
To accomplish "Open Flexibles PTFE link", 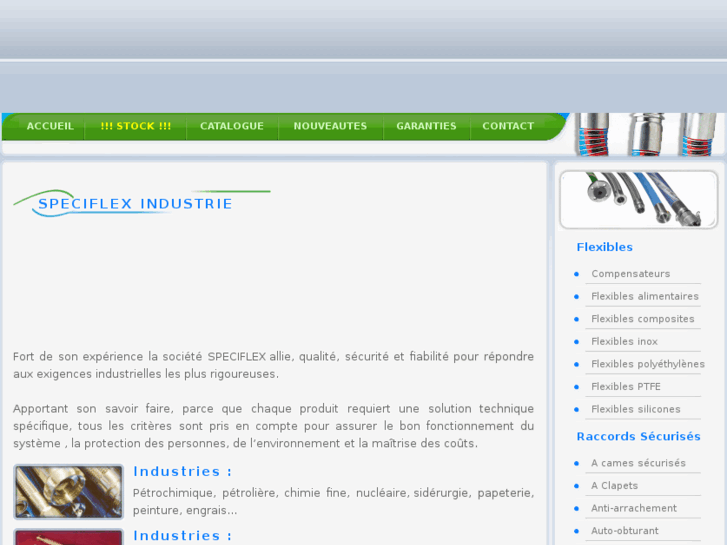I will click(625, 387).
